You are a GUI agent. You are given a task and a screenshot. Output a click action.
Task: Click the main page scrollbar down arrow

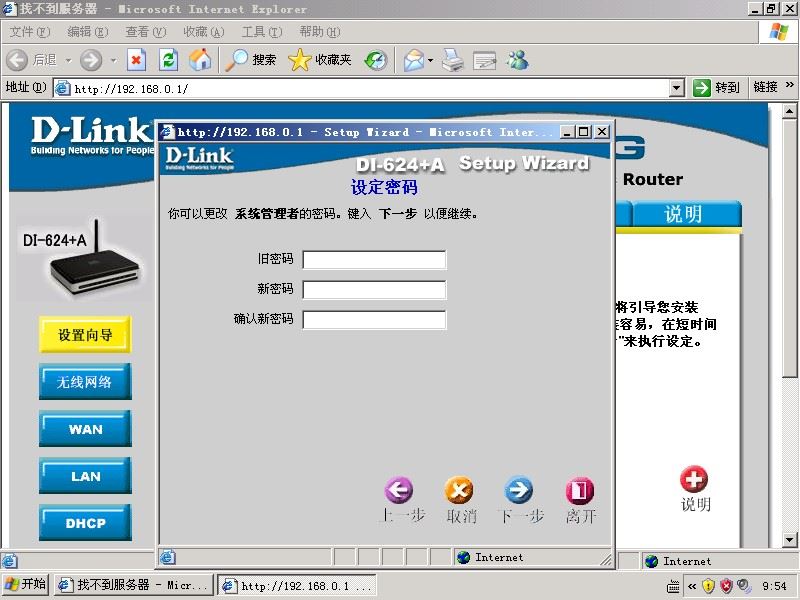[x=789, y=540]
